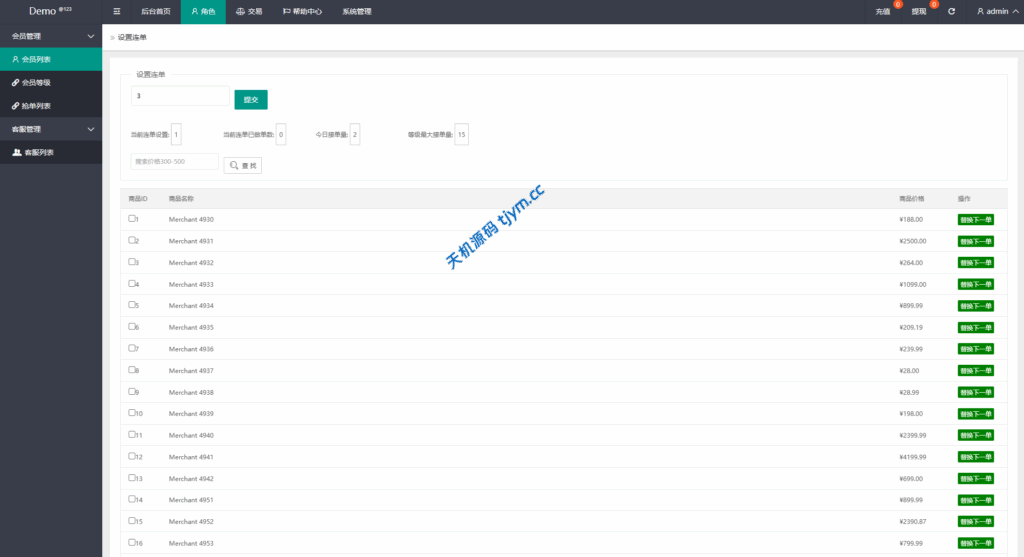The image size is (1024, 557).
Task: Open 会员等级 link in sidebar
Action: point(36,83)
